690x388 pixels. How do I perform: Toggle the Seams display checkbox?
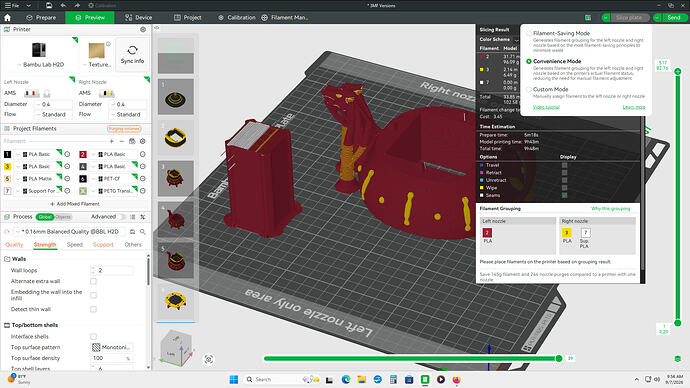565,195
